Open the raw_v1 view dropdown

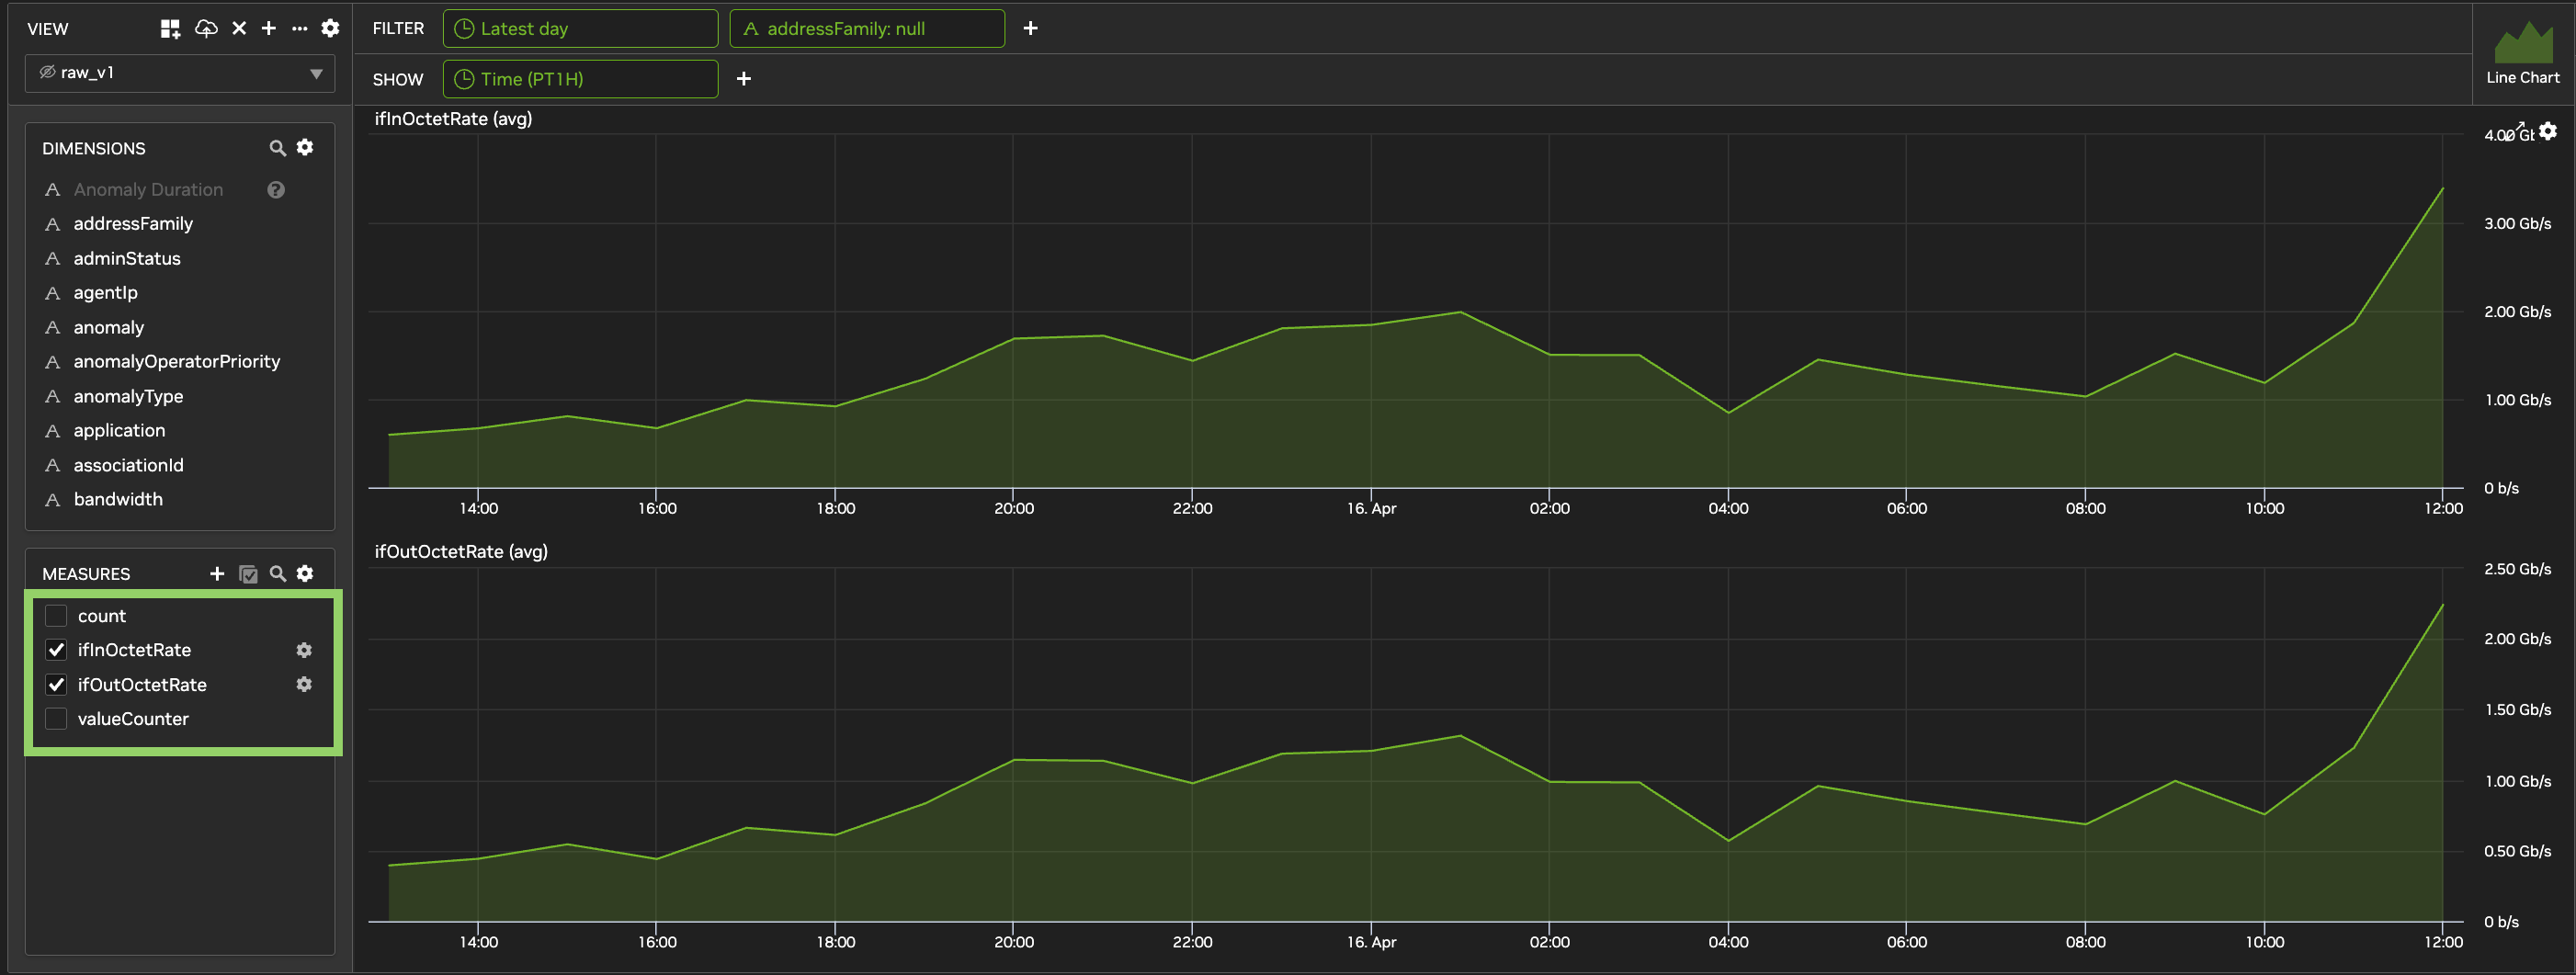(180, 73)
